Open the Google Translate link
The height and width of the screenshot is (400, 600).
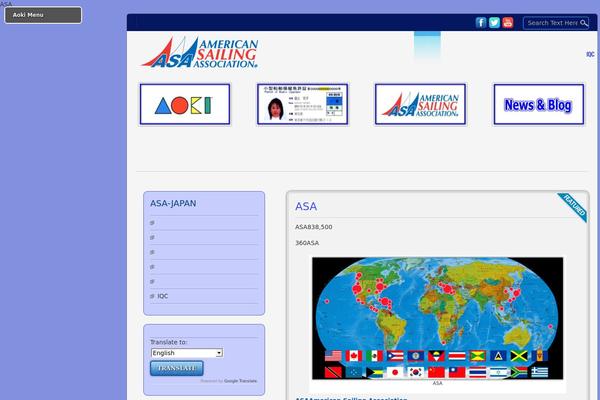point(240,381)
